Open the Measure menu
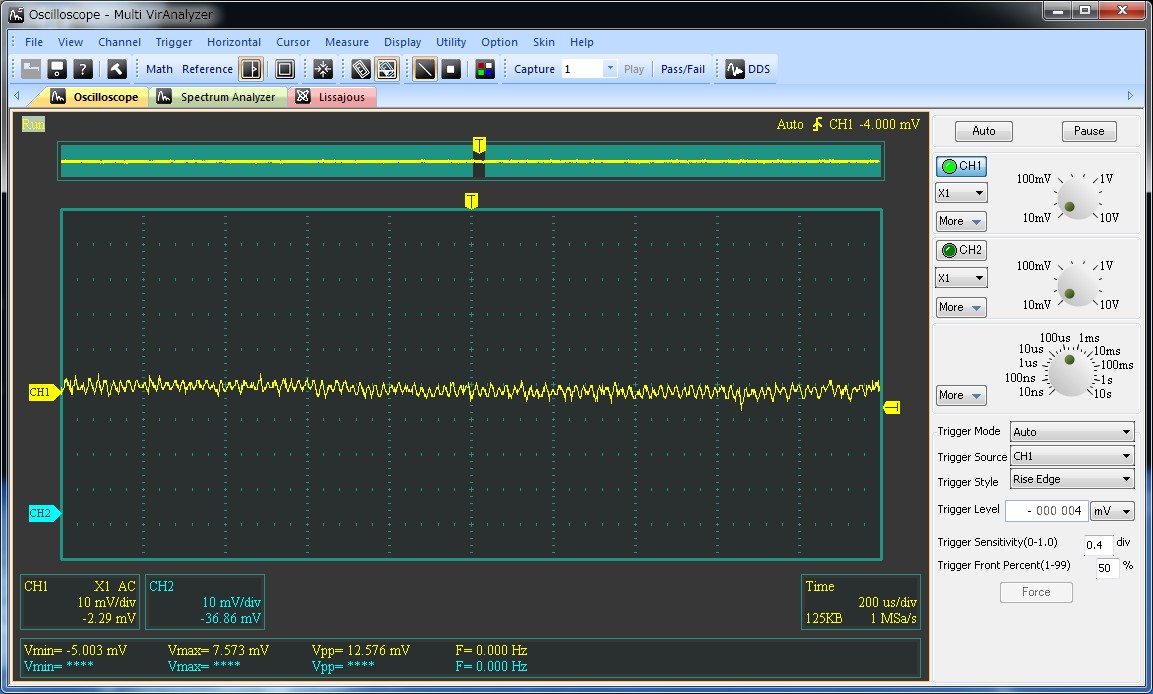 tap(346, 42)
